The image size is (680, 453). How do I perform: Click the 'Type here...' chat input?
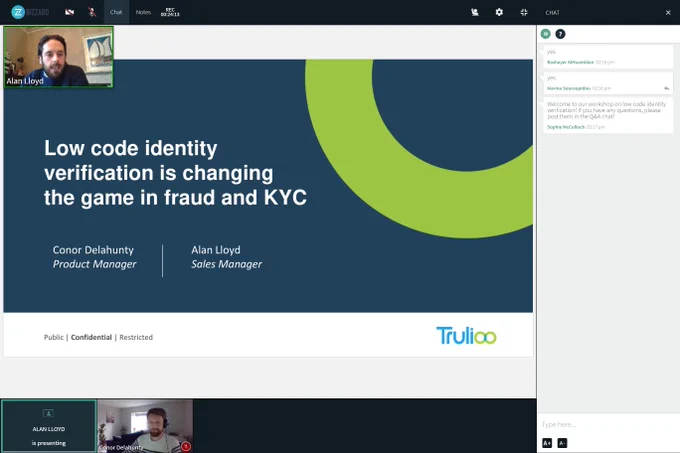(x=608, y=424)
